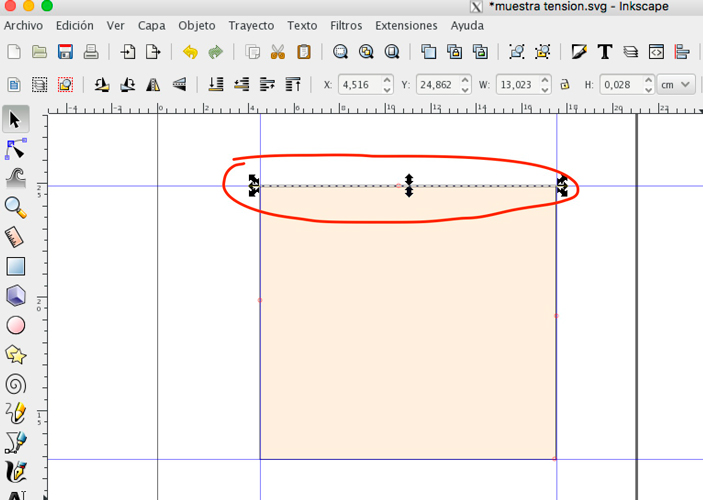
Task: Flip selection vertically
Action: pos(179,84)
